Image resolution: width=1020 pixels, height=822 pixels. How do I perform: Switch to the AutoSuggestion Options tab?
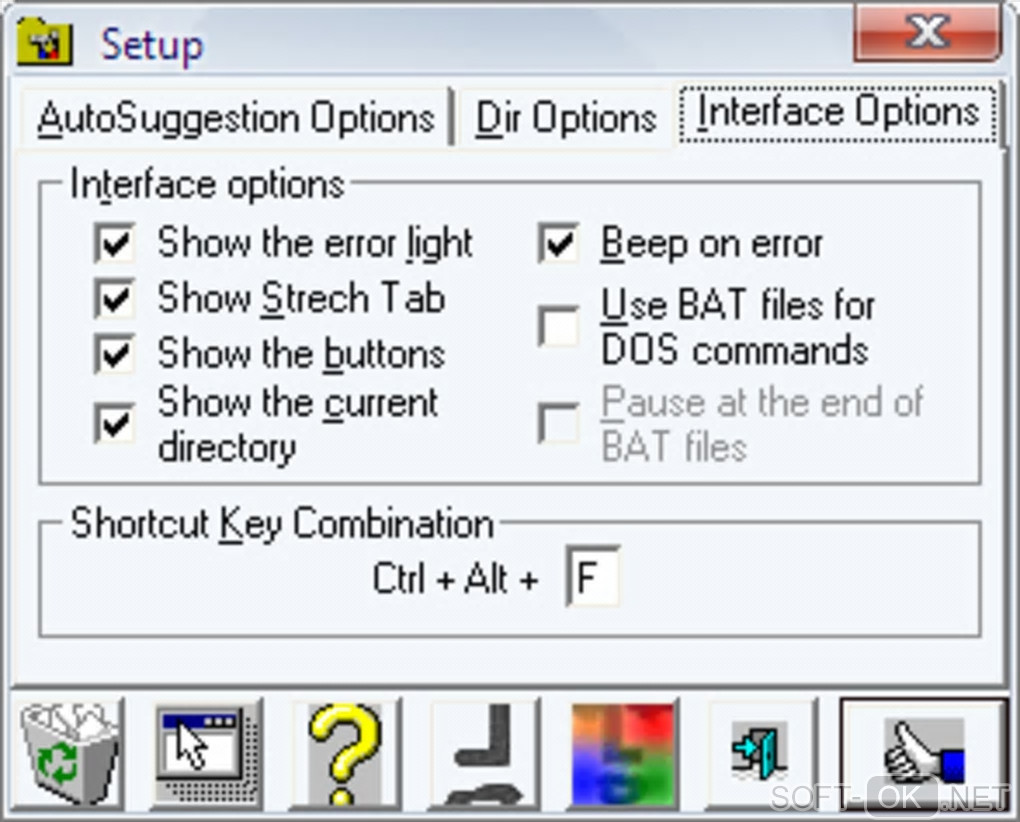click(236, 118)
